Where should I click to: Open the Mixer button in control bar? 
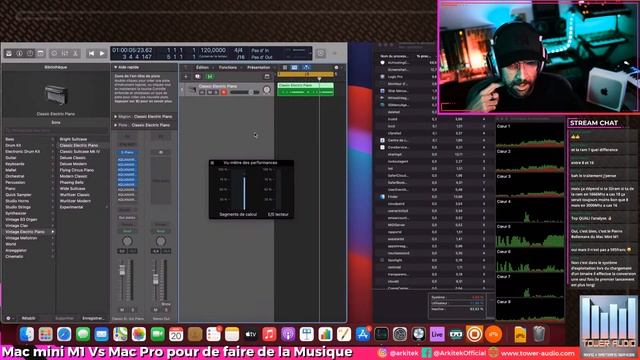tap(65, 53)
